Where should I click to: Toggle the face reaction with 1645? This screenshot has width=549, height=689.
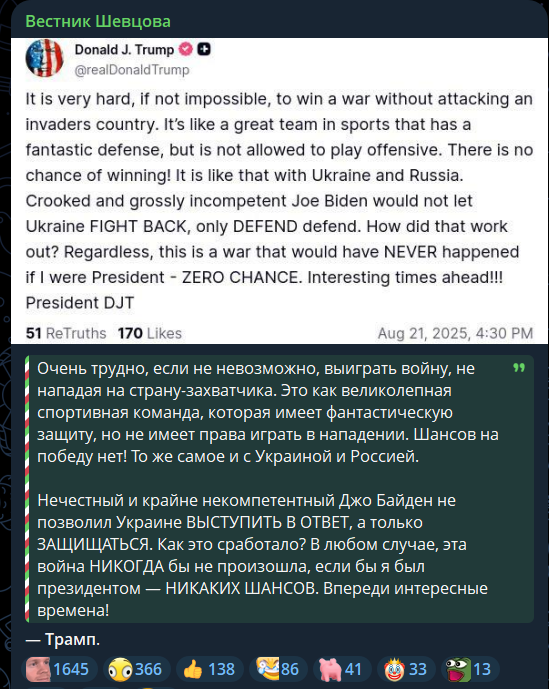[58, 669]
